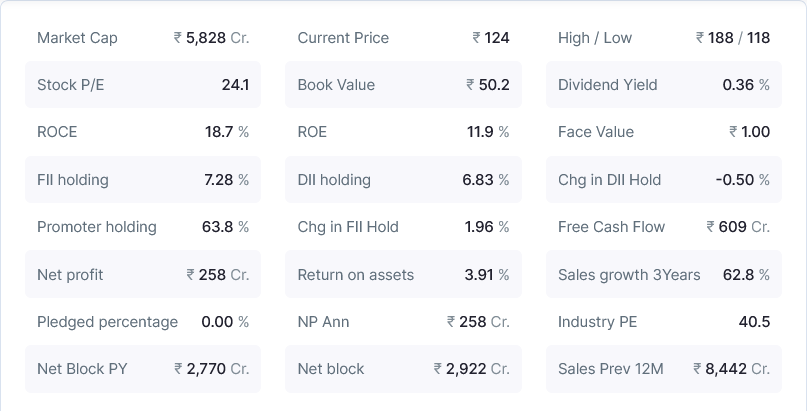The height and width of the screenshot is (411, 807).
Task: Select the Return on assets row
Action: [403, 275]
